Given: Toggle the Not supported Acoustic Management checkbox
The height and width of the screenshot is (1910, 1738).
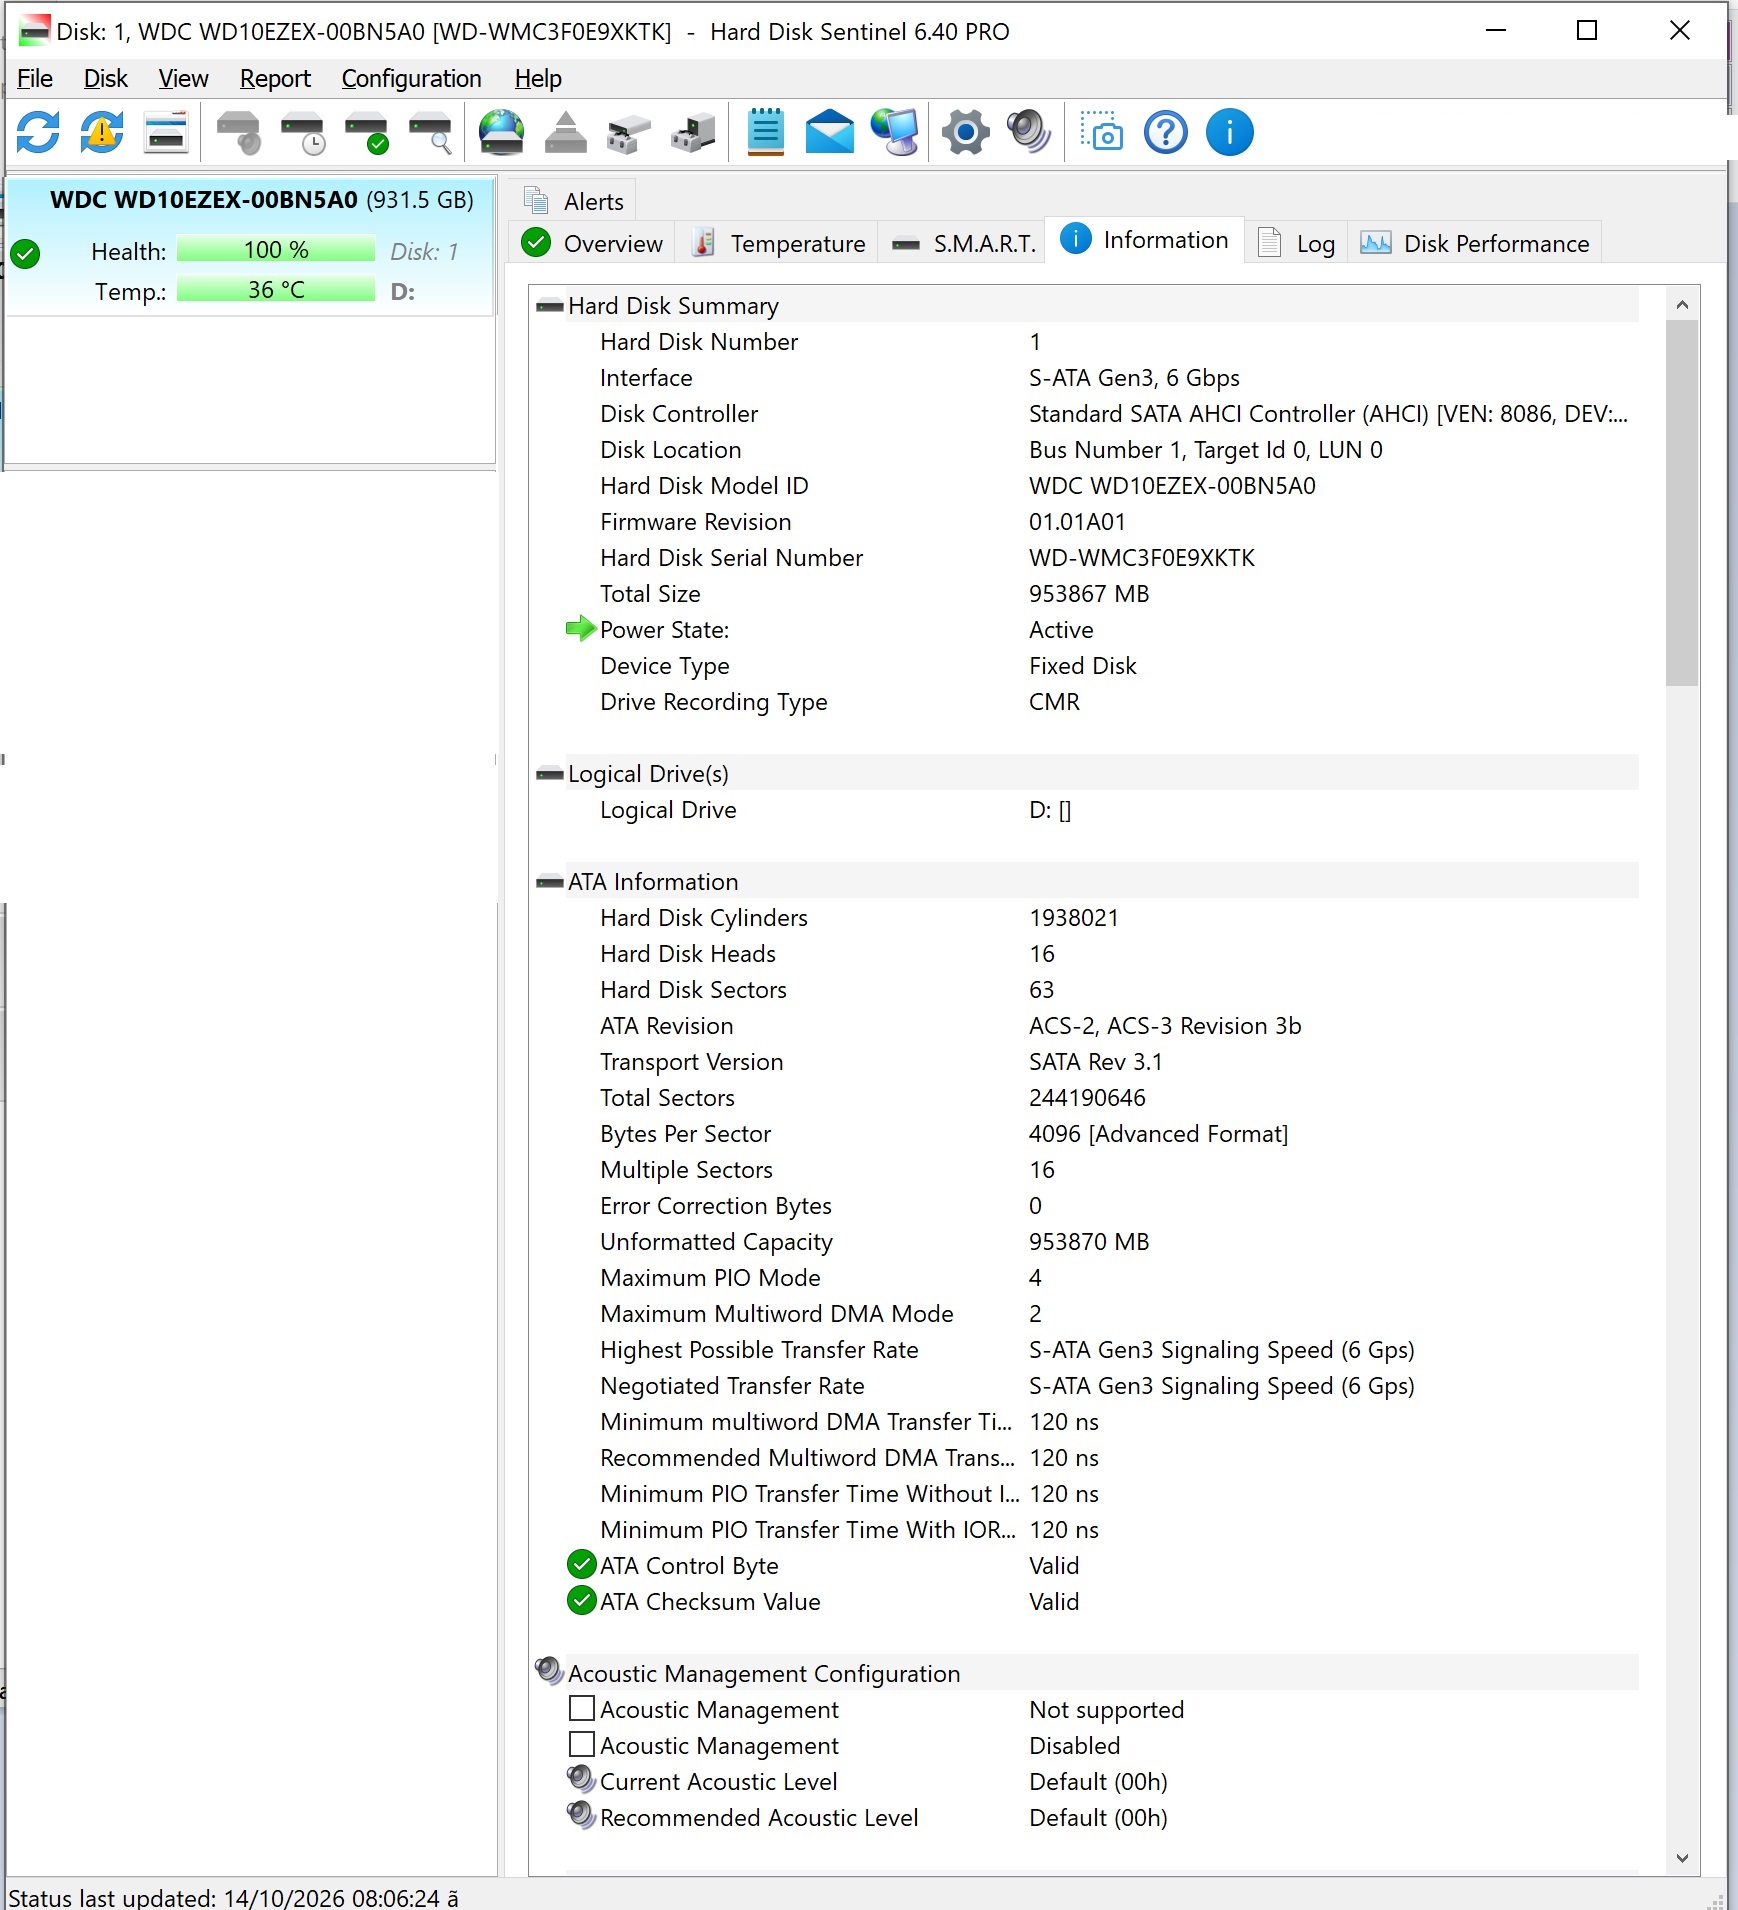Looking at the screenshot, I should coord(582,1708).
